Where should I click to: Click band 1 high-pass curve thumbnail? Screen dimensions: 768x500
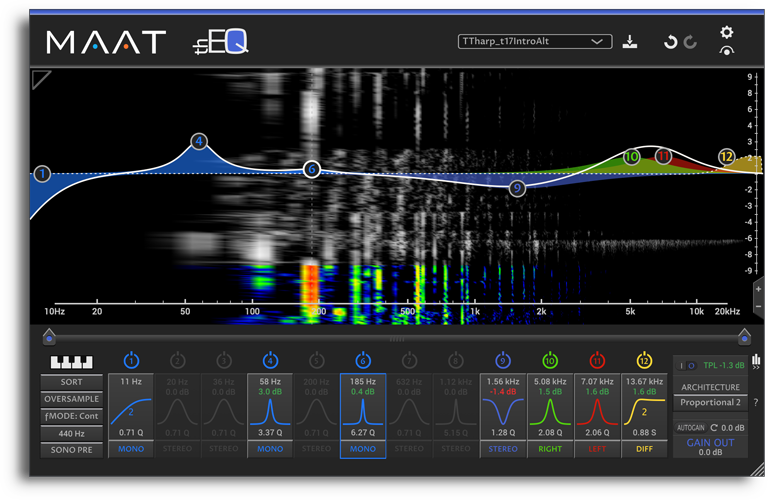tap(131, 411)
